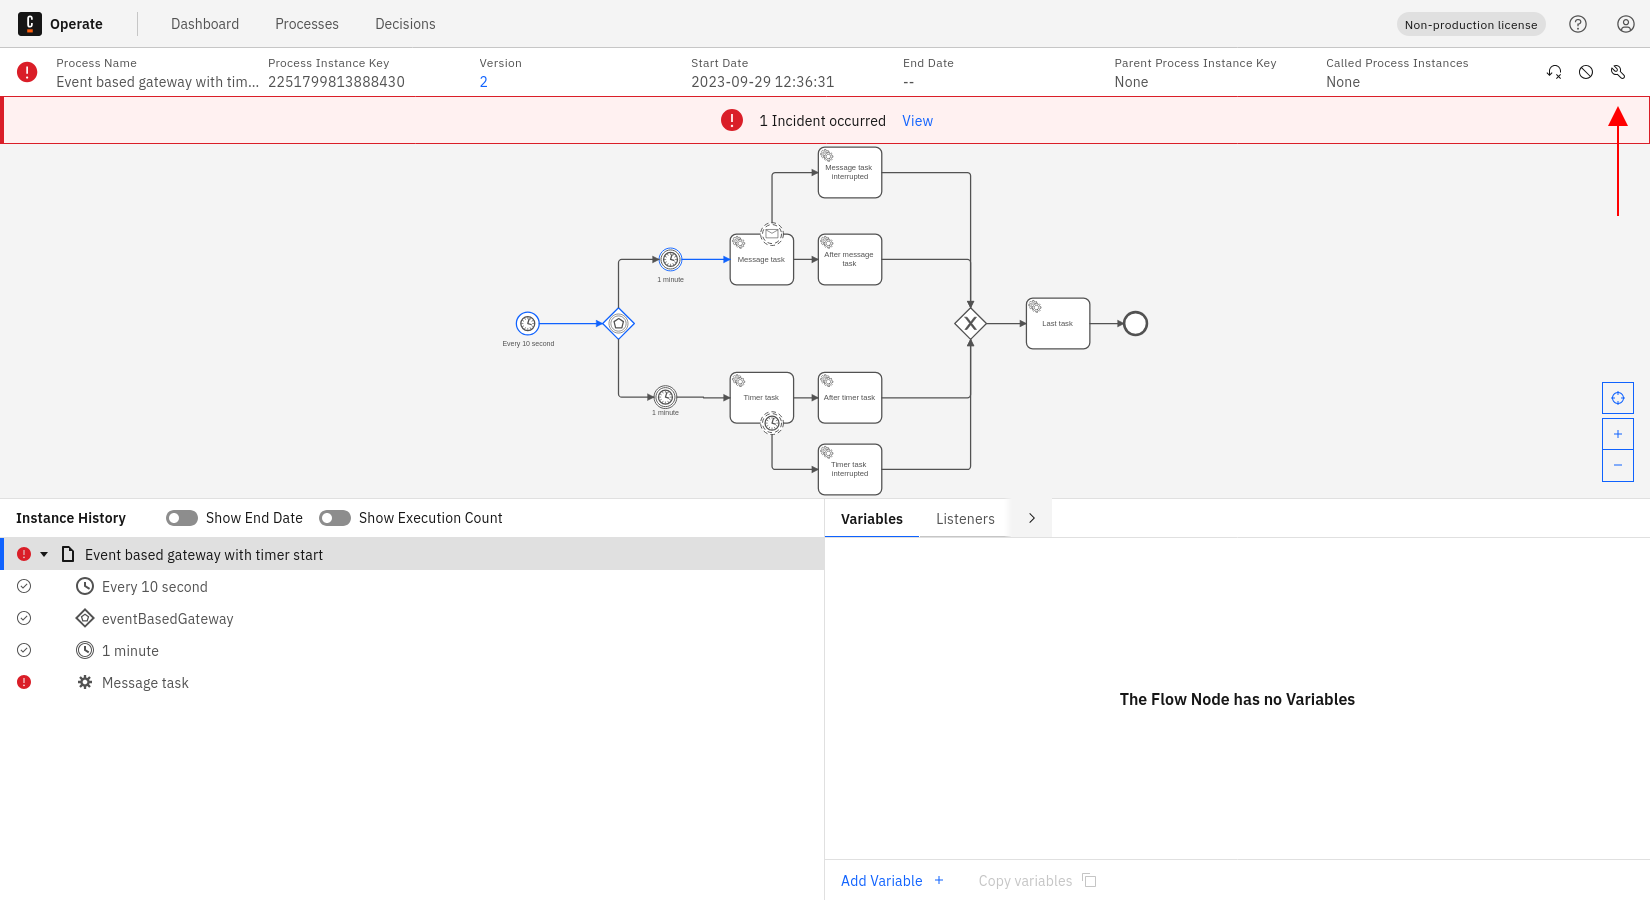Switch to the Listeners tab

coord(965,519)
